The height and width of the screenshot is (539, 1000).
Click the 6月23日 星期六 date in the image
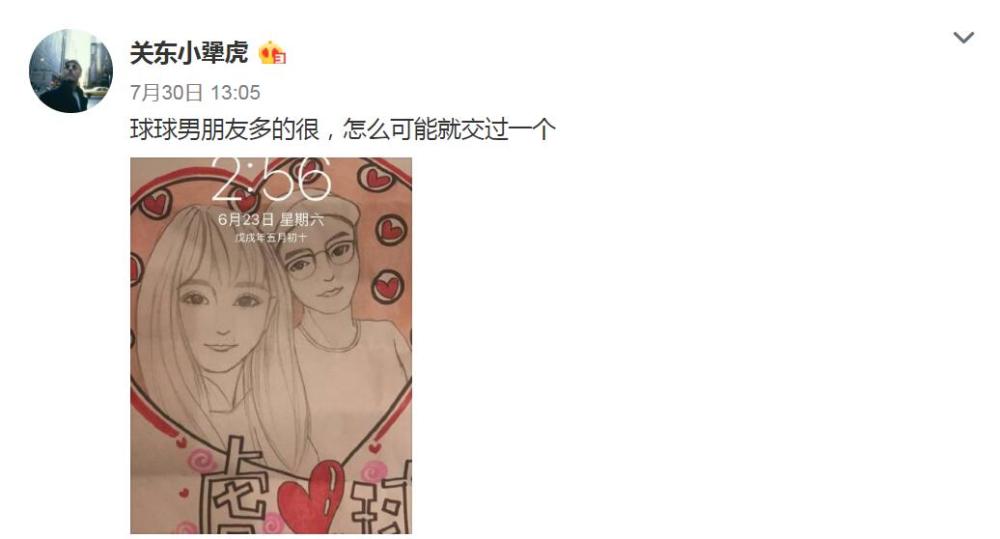pyautogui.click(x=271, y=219)
